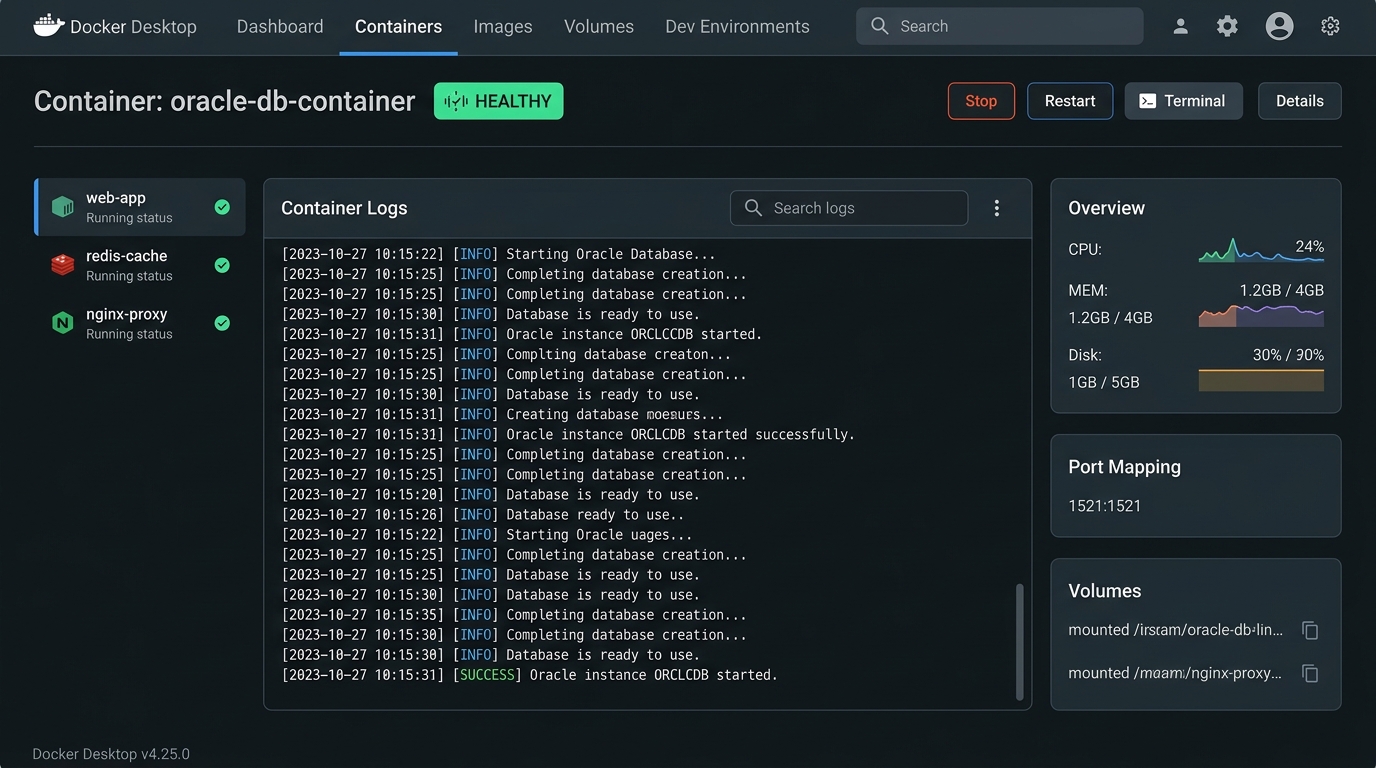The height and width of the screenshot is (768, 1376).
Task: Open the Dashboard tab
Action: click(280, 27)
